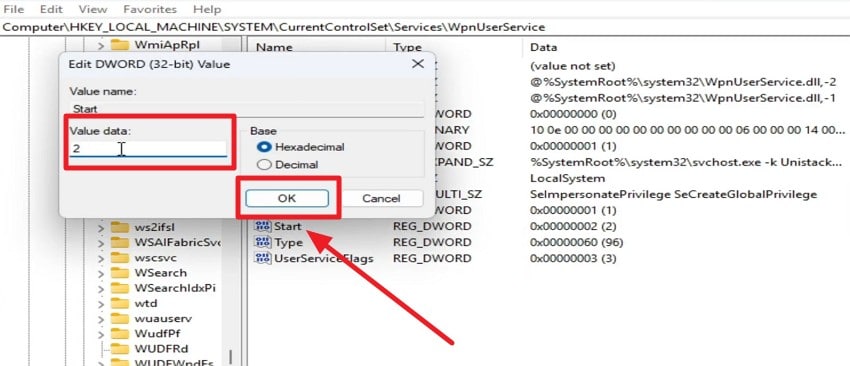Select the WSearch tree item label
The width and height of the screenshot is (850, 366).
tap(160, 273)
